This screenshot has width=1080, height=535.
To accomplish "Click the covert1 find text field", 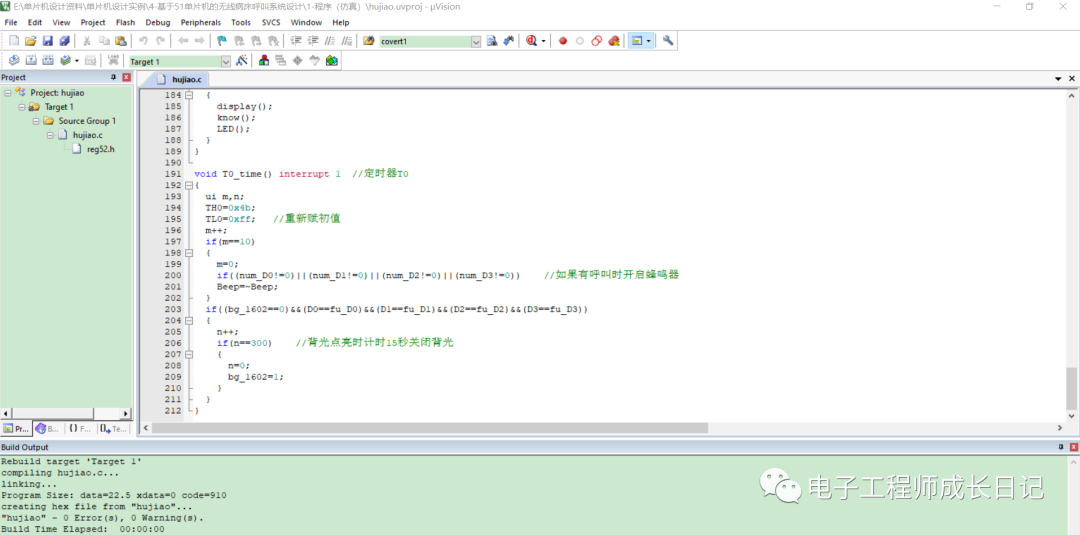I will click(x=424, y=41).
